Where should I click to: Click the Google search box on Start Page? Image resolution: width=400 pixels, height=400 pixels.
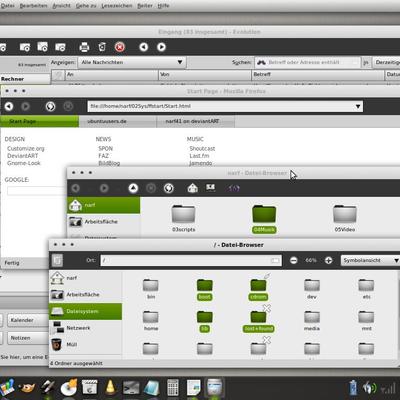click(37, 191)
